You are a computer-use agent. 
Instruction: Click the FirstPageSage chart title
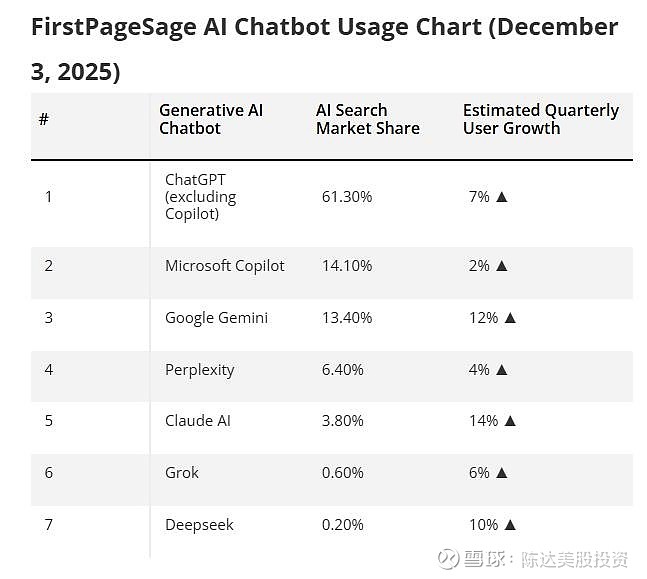(324, 49)
